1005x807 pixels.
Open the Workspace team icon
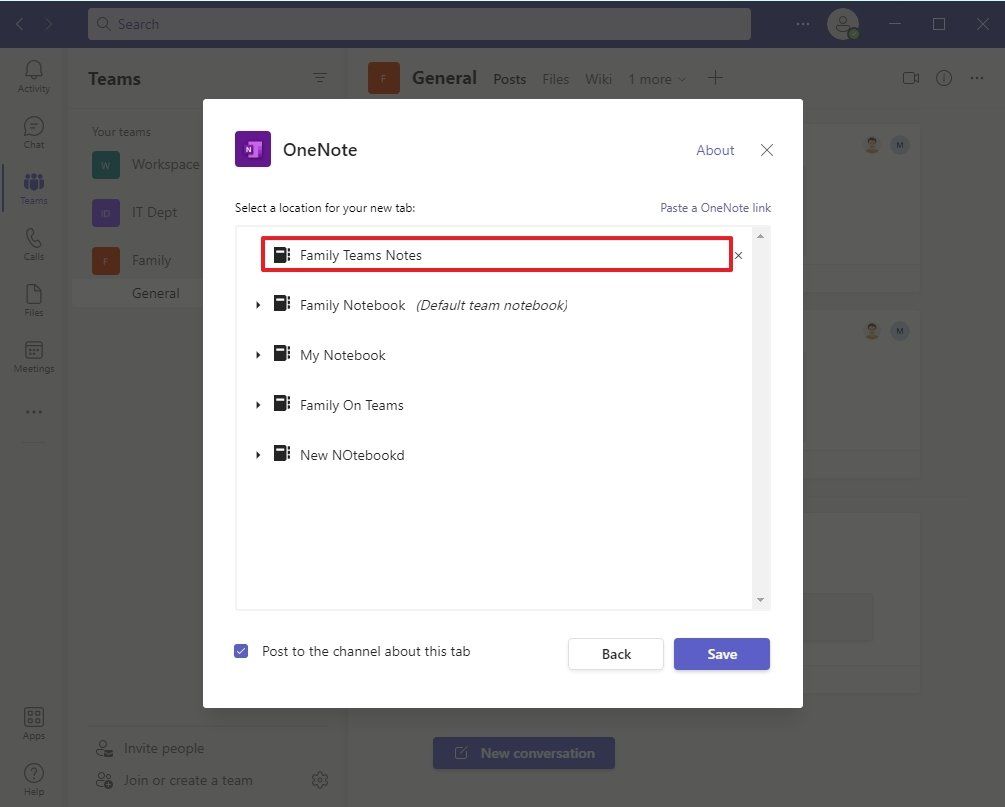pos(105,164)
